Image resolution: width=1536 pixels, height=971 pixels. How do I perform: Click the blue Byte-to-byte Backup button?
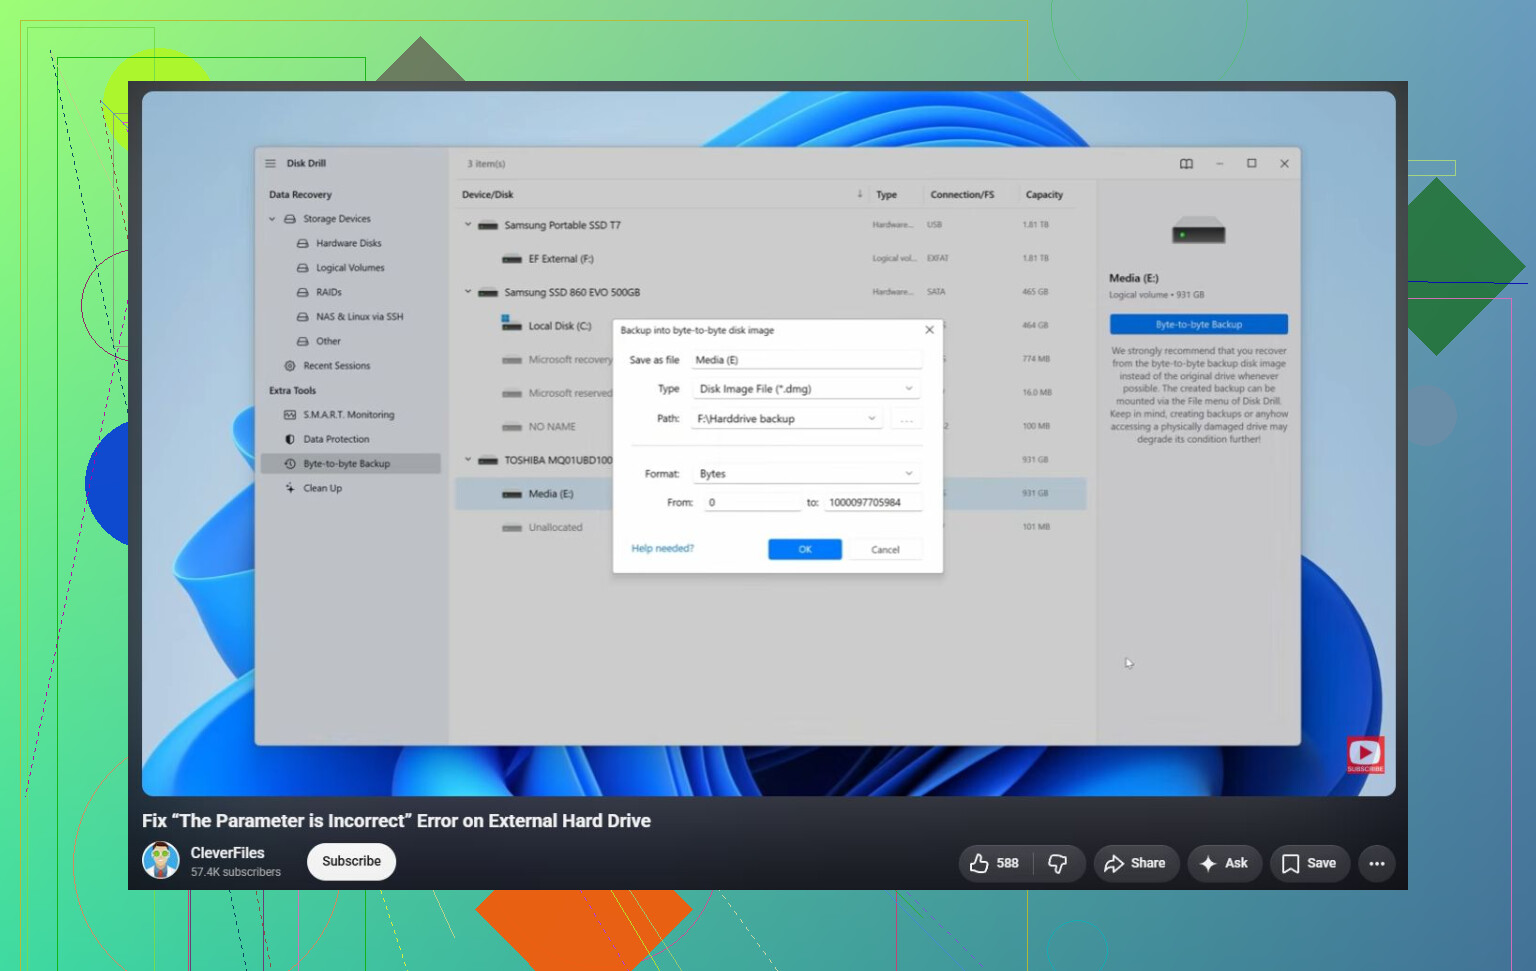(x=1199, y=324)
